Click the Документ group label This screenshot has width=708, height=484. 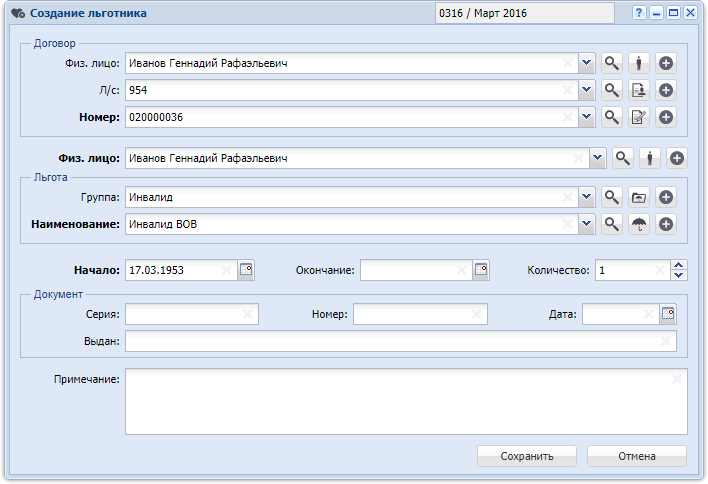[58, 294]
